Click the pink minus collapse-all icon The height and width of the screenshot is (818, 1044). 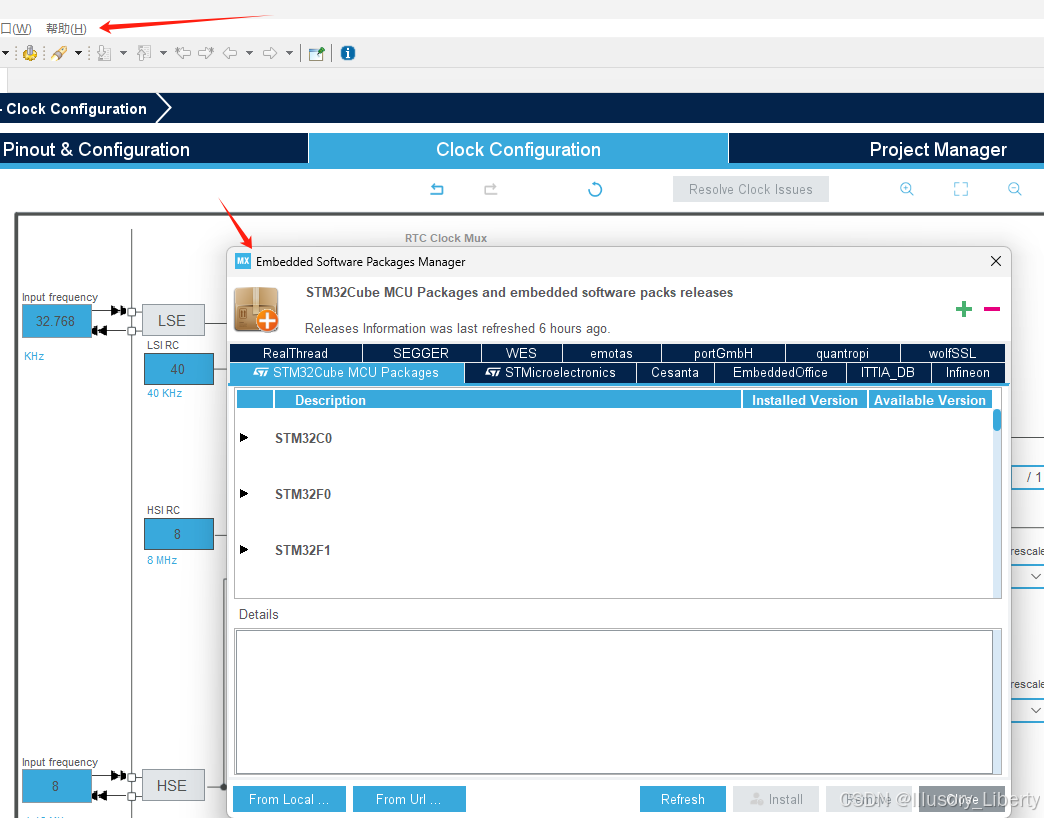(992, 309)
